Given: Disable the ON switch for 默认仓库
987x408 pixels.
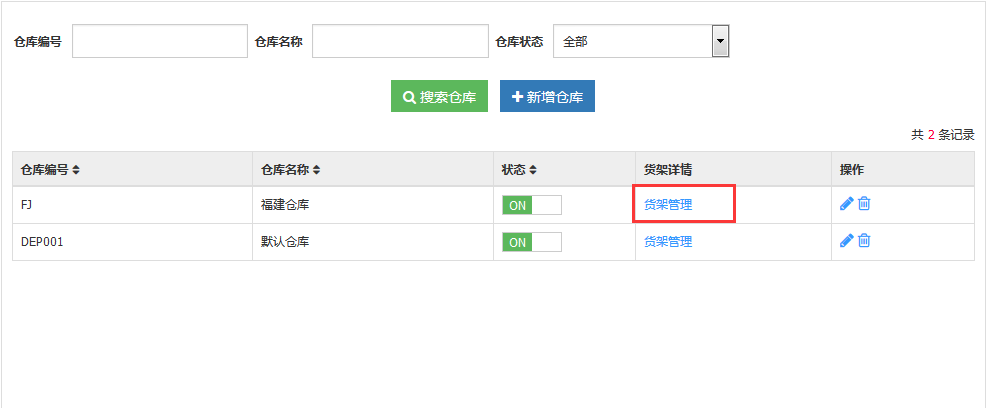Looking at the screenshot, I should (531, 242).
